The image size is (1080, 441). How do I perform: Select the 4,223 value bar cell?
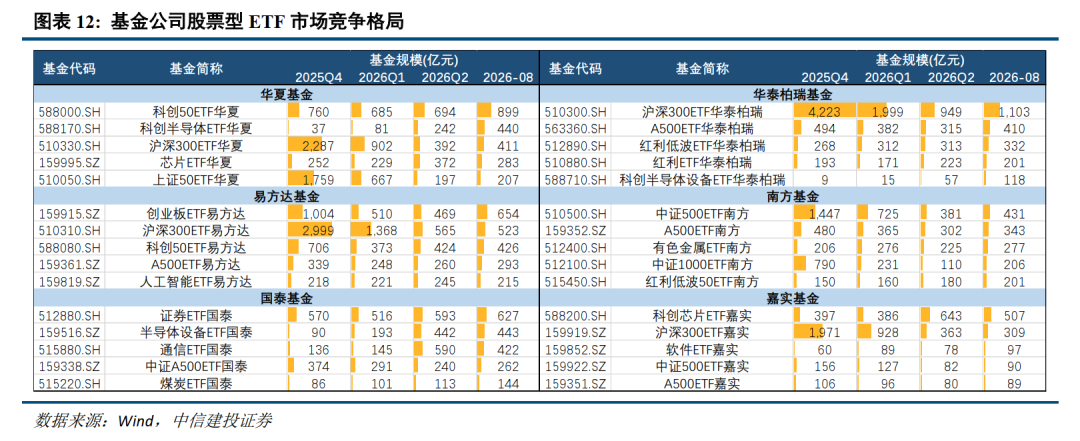pos(824,112)
